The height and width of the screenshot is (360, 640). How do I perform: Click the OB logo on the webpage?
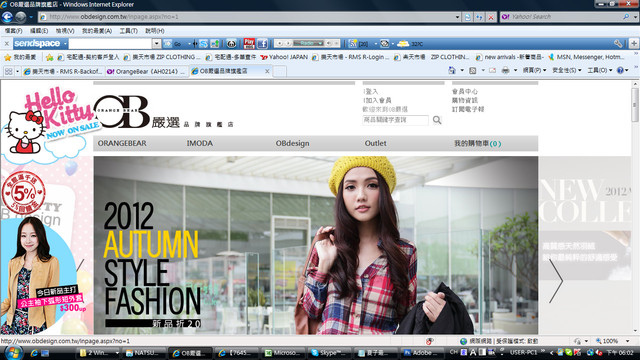tap(122, 111)
